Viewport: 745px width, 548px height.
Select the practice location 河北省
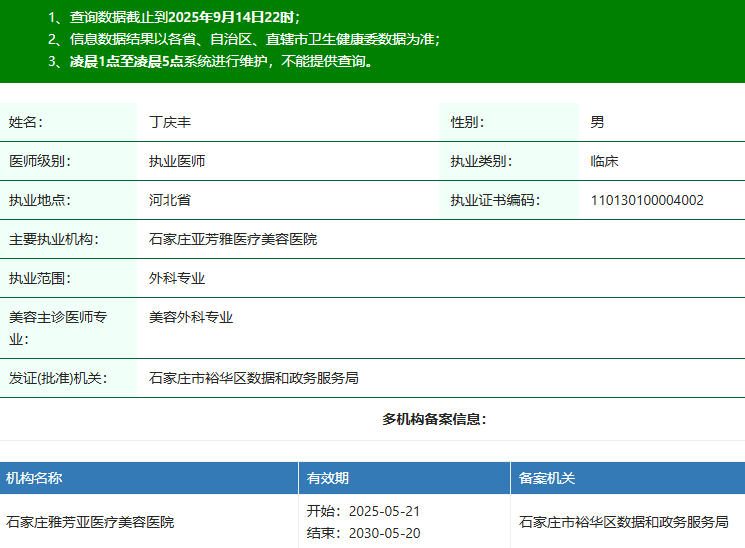(170, 200)
